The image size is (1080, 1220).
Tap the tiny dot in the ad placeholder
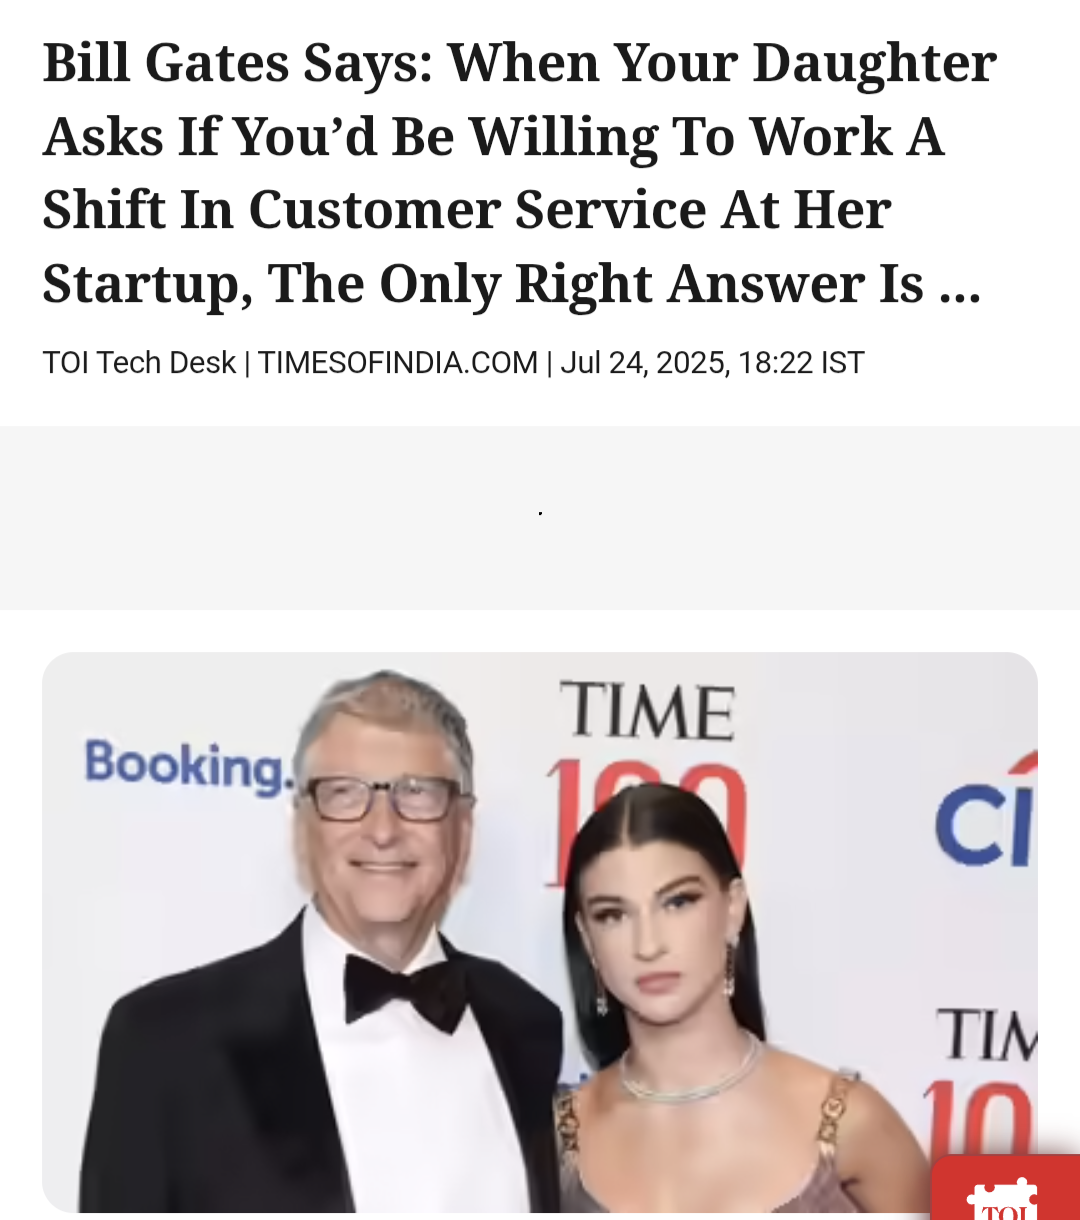click(x=540, y=513)
